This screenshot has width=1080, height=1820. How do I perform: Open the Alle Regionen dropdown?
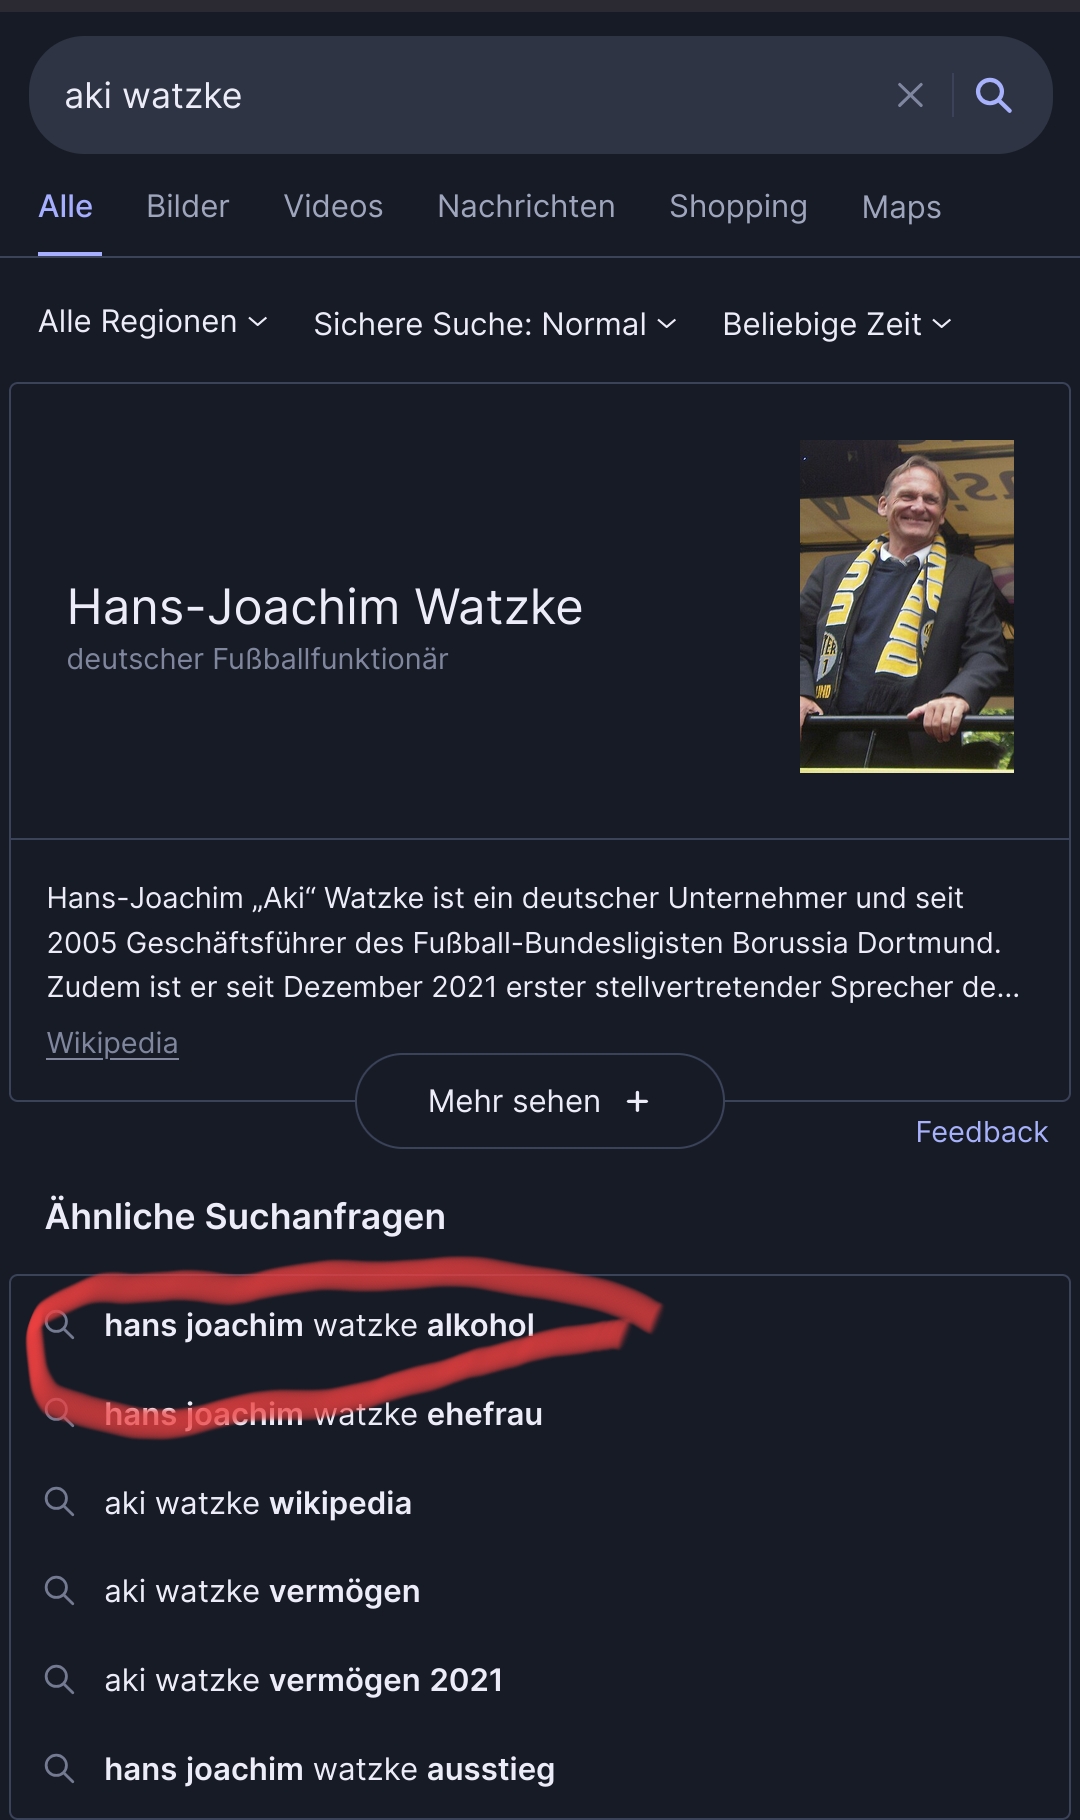tap(153, 322)
